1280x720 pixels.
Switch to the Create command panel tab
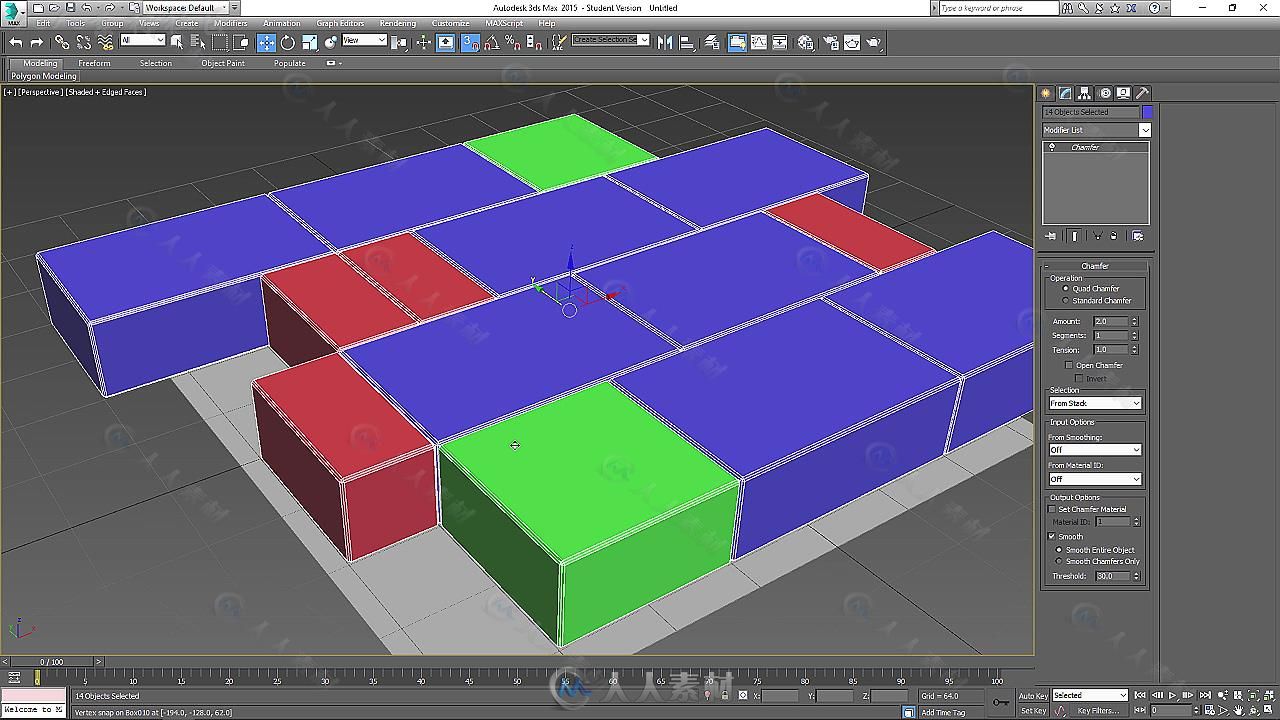point(1047,93)
